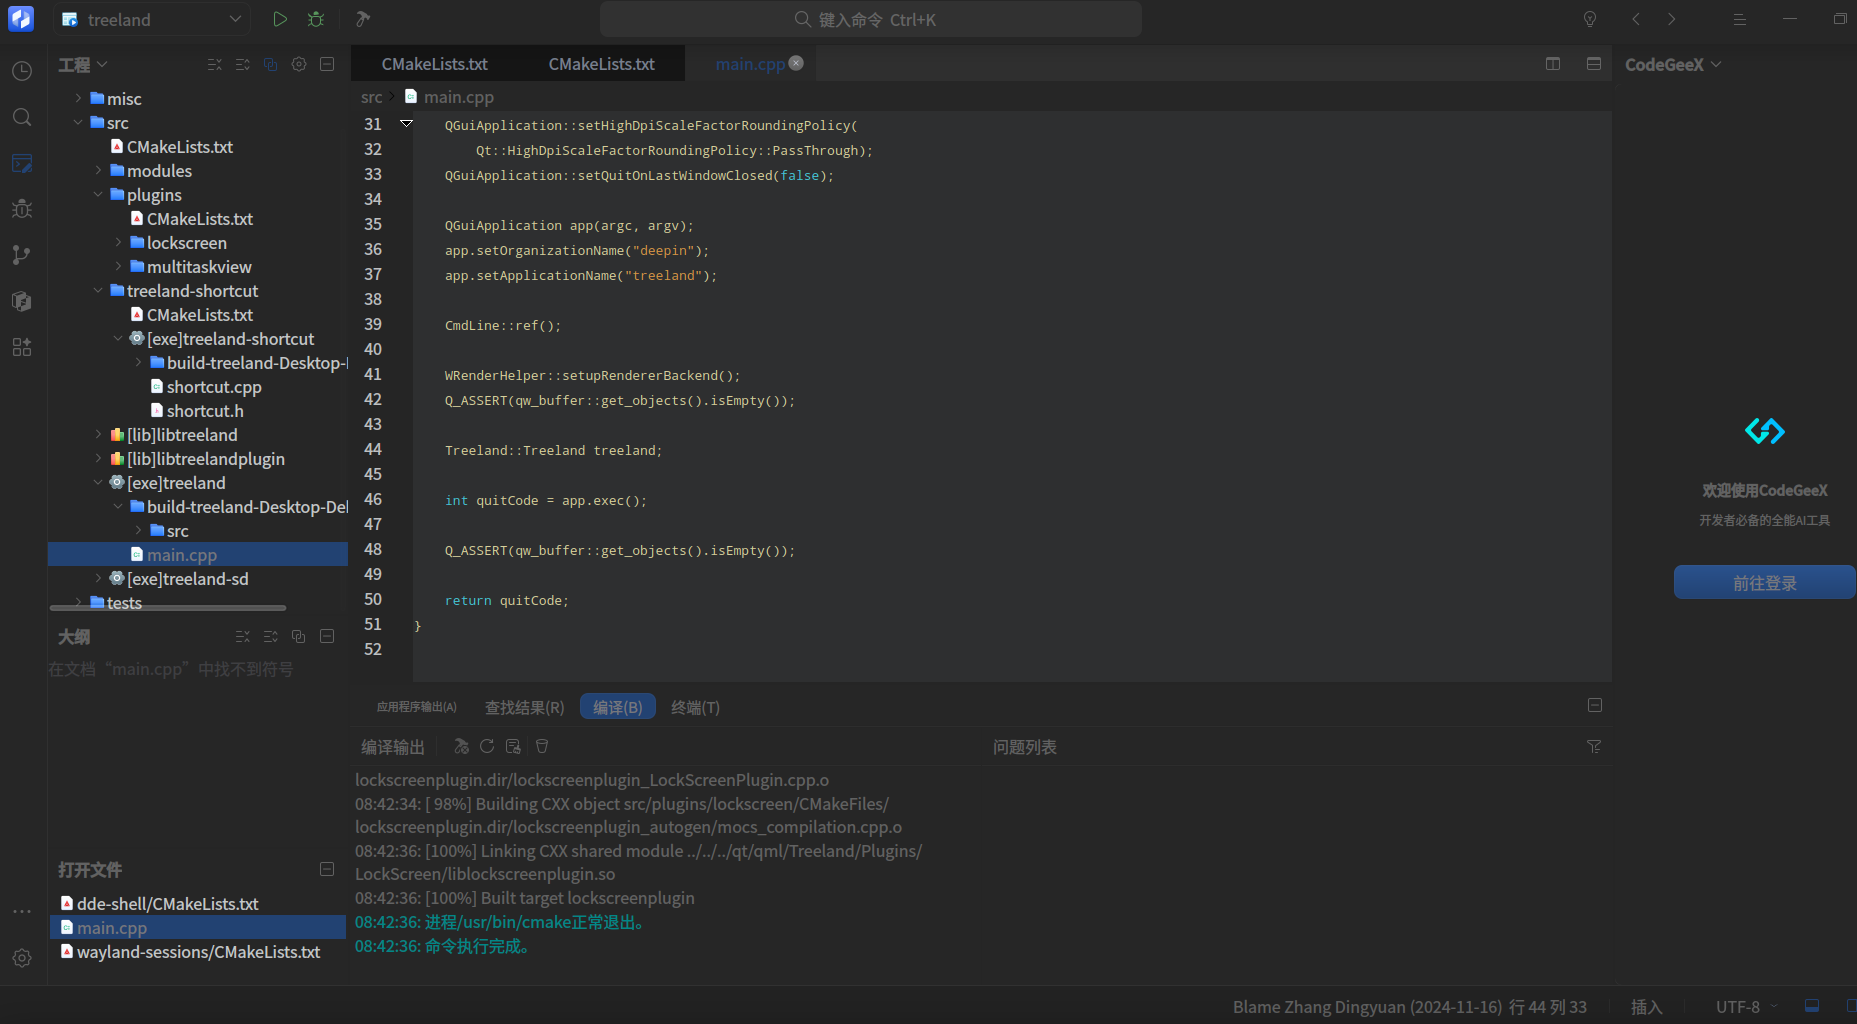Switch to 编译(B) output tab
1857x1024 pixels.
(618, 707)
